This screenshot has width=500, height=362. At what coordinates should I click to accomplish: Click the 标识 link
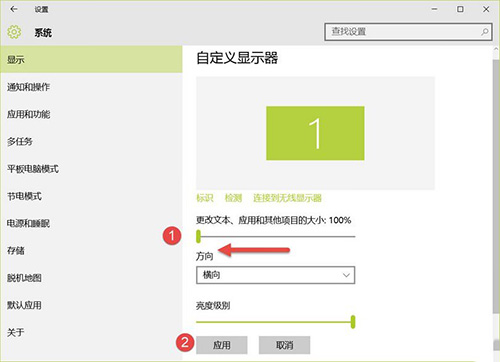point(204,198)
